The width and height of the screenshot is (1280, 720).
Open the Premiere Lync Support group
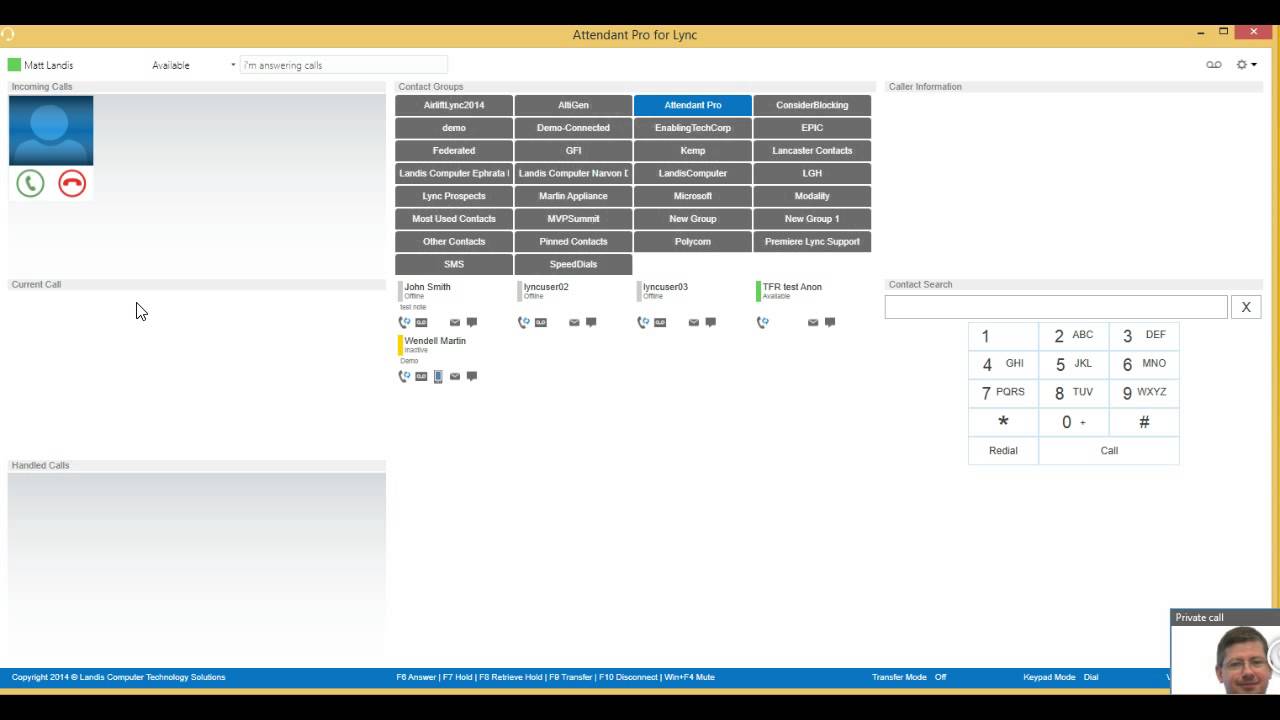[x=812, y=242]
